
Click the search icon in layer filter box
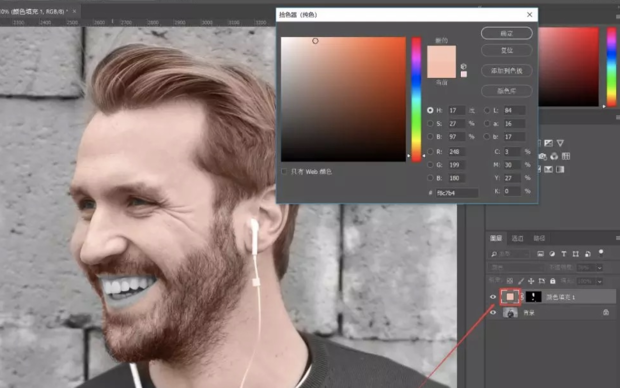pos(493,254)
